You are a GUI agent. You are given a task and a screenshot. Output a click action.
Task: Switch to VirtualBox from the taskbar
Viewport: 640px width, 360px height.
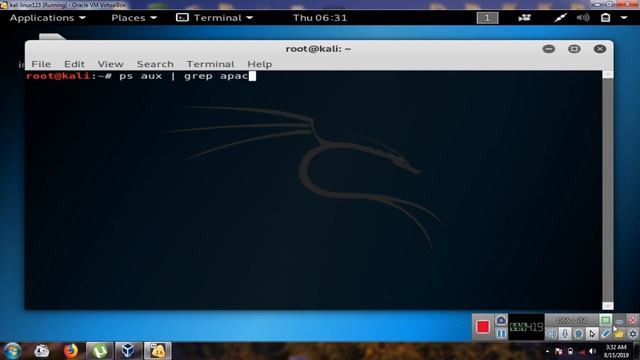point(128,351)
